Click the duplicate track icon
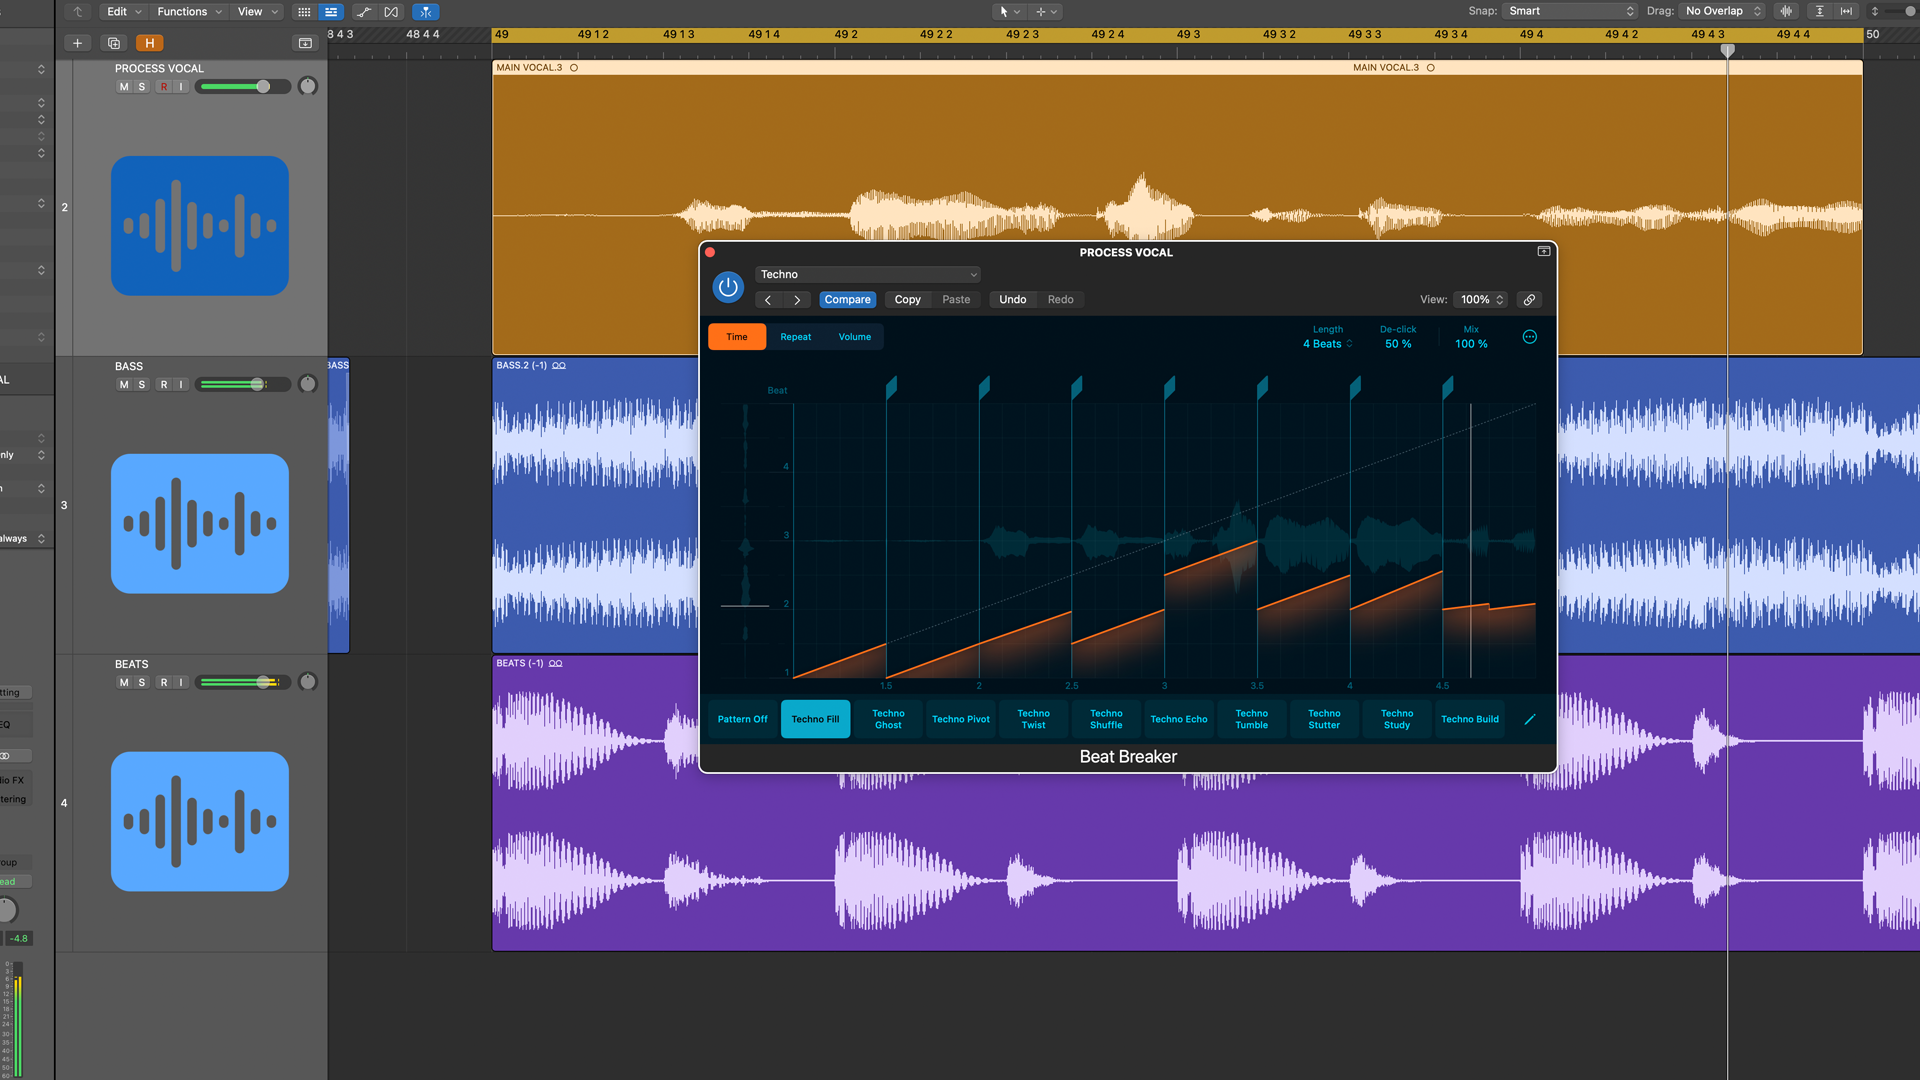The image size is (1920, 1080). point(114,43)
